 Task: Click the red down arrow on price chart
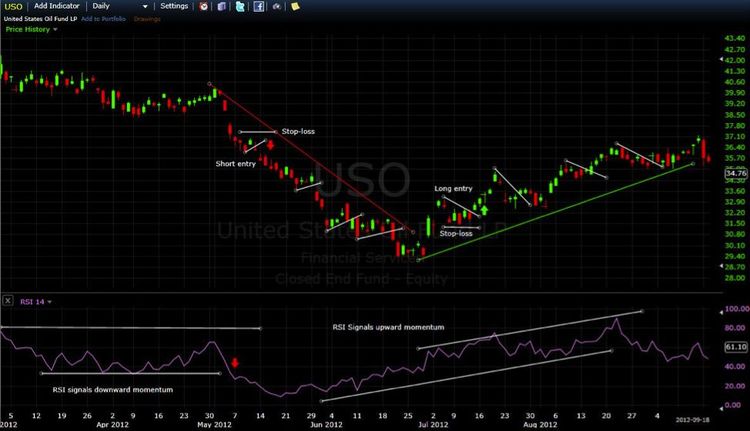coord(270,144)
